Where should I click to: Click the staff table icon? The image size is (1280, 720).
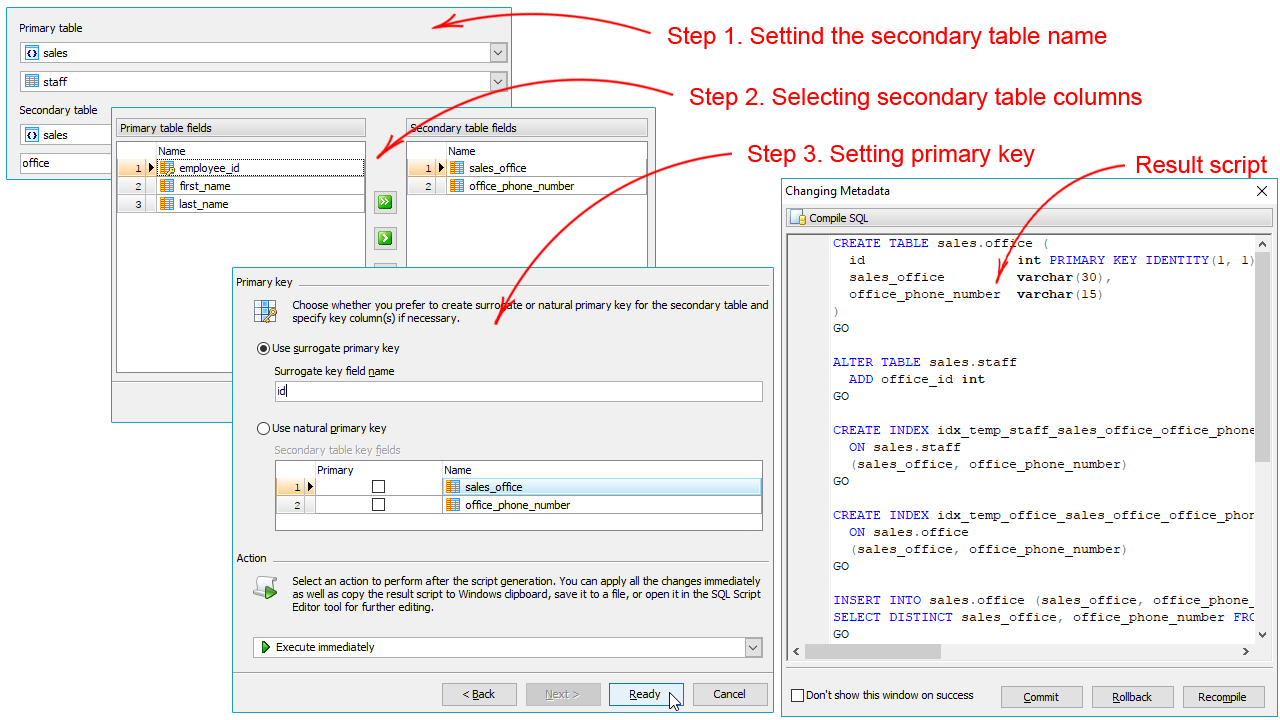31,81
